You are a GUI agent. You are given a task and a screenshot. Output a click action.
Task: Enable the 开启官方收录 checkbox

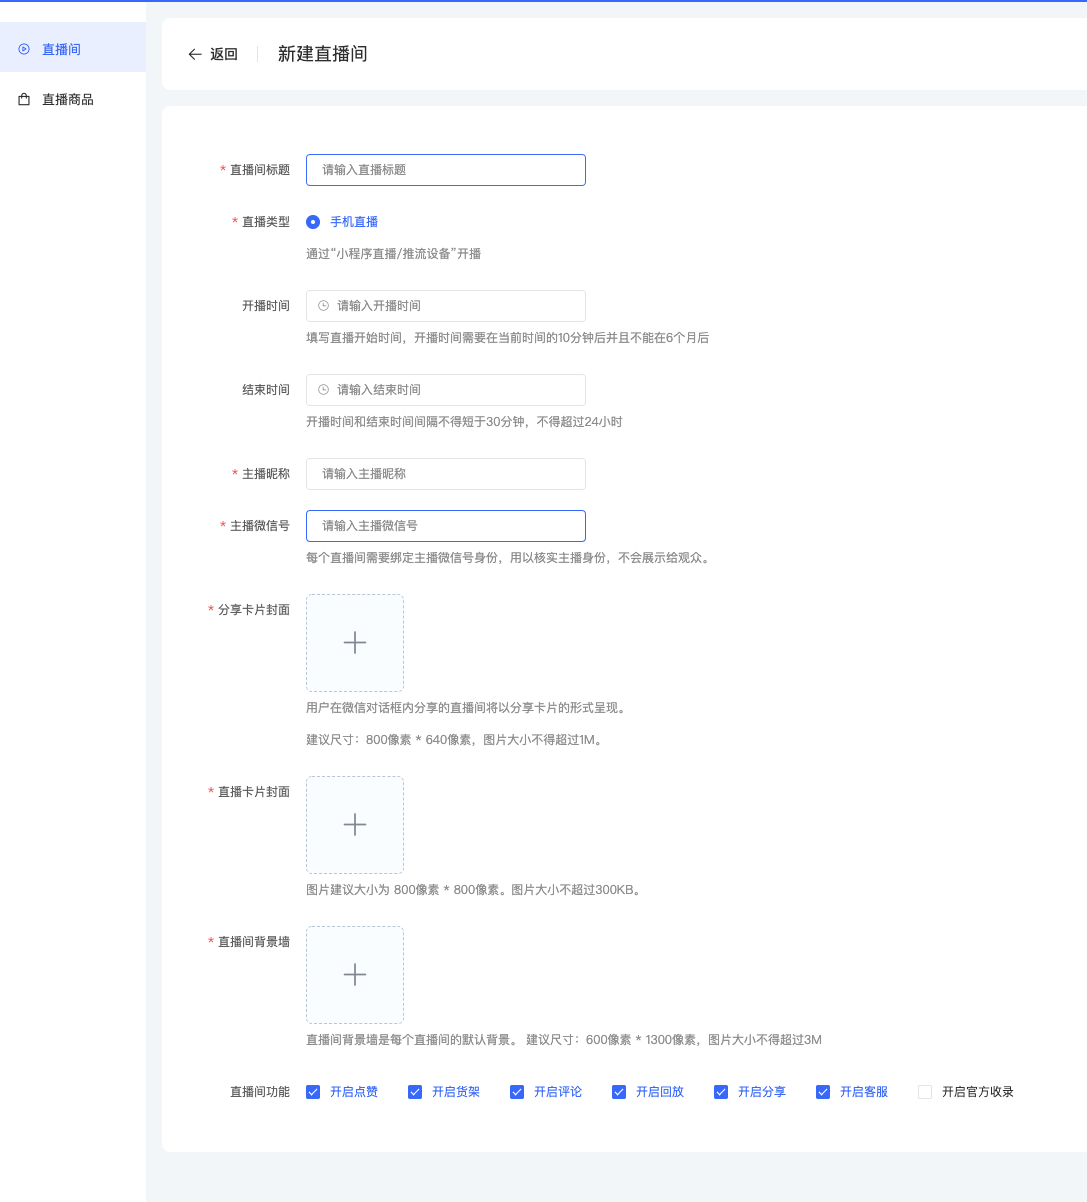tap(925, 1092)
